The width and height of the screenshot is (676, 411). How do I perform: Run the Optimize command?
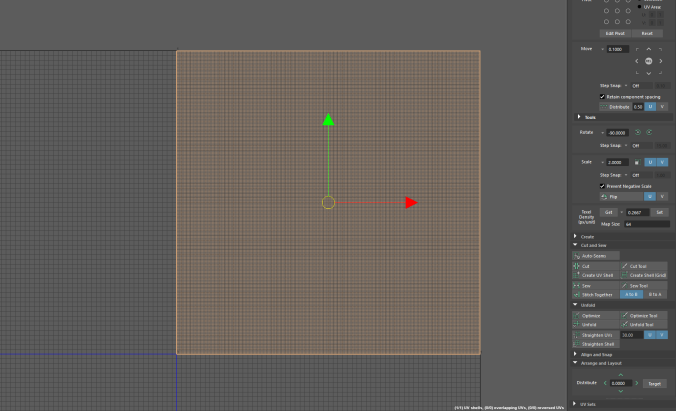pos(596,316)
